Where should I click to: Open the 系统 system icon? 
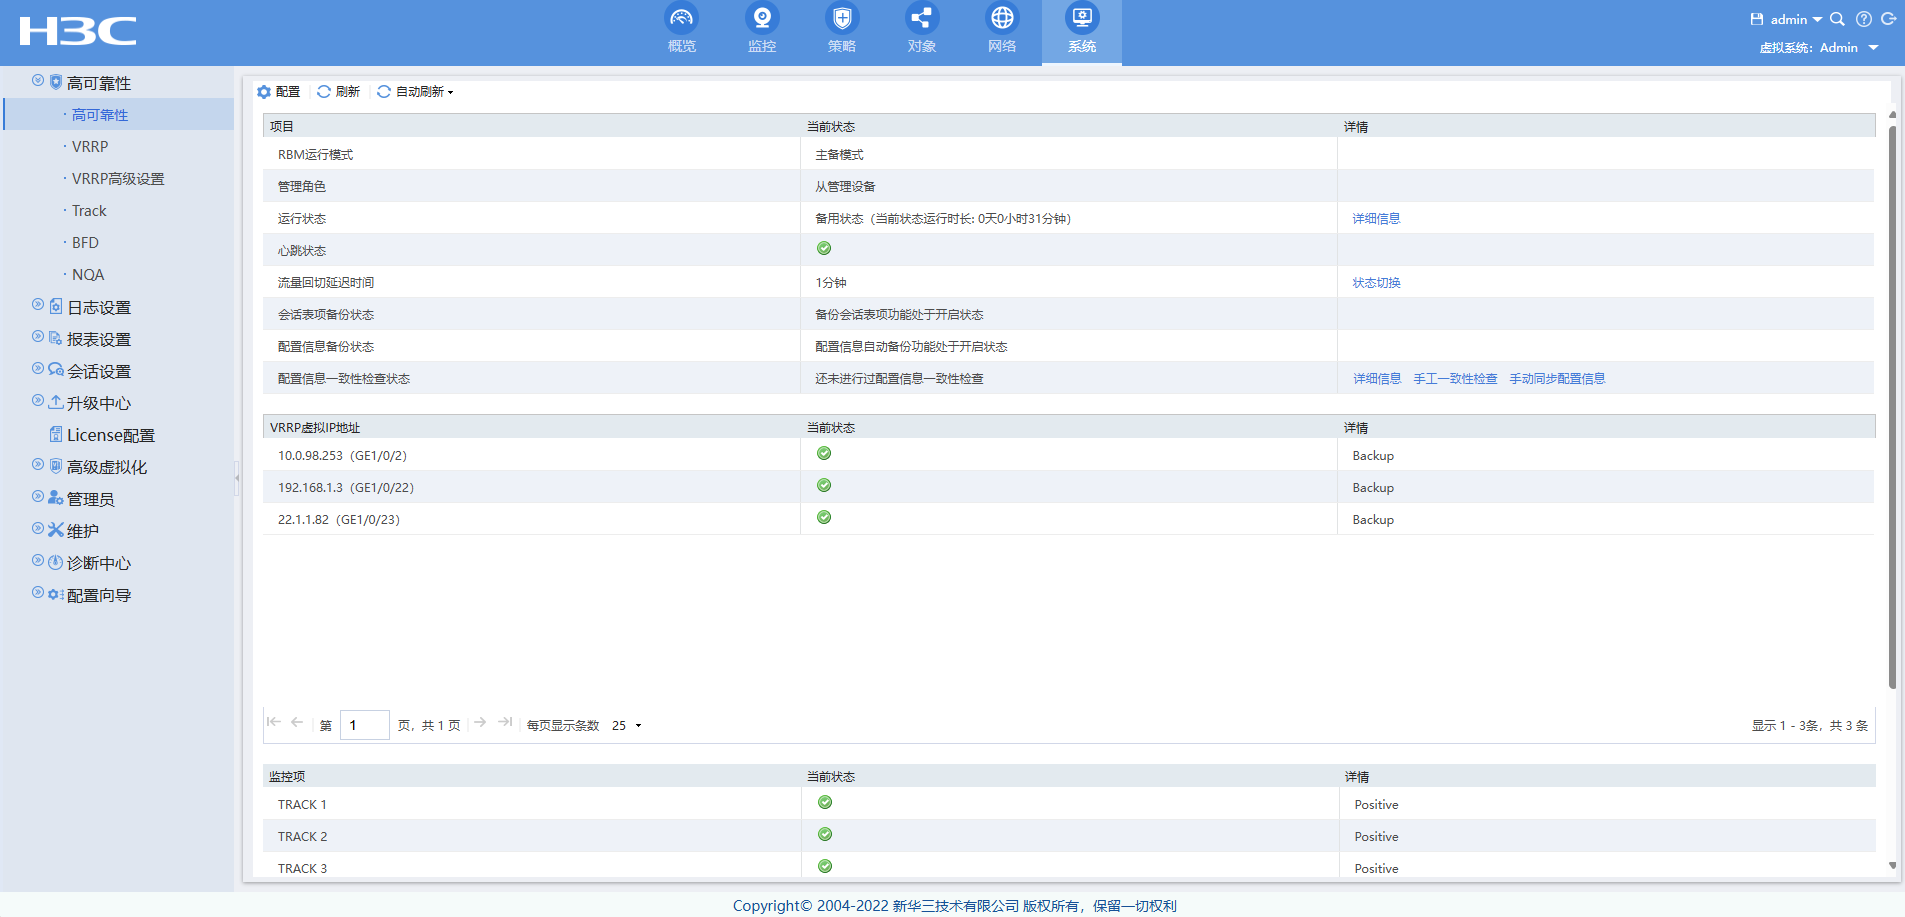[1082, 18]
